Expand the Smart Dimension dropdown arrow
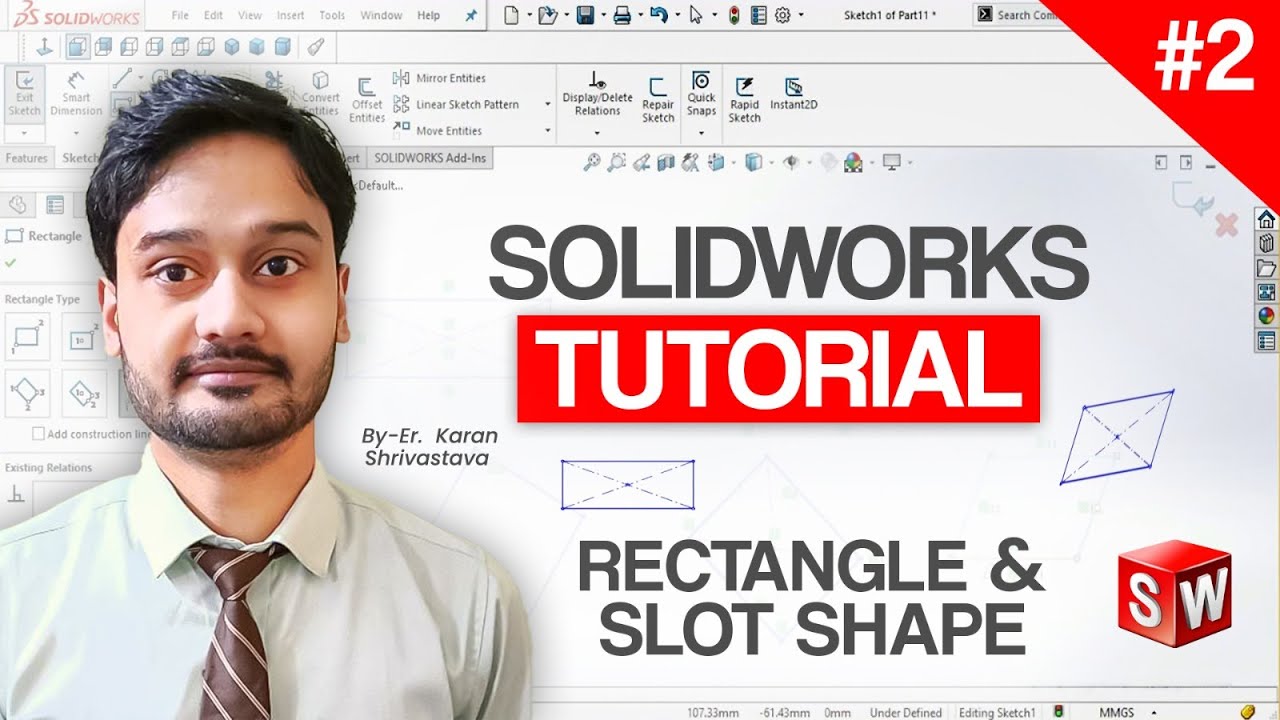Viewport: 1280px width, 720px height. [x=76, y=132]
